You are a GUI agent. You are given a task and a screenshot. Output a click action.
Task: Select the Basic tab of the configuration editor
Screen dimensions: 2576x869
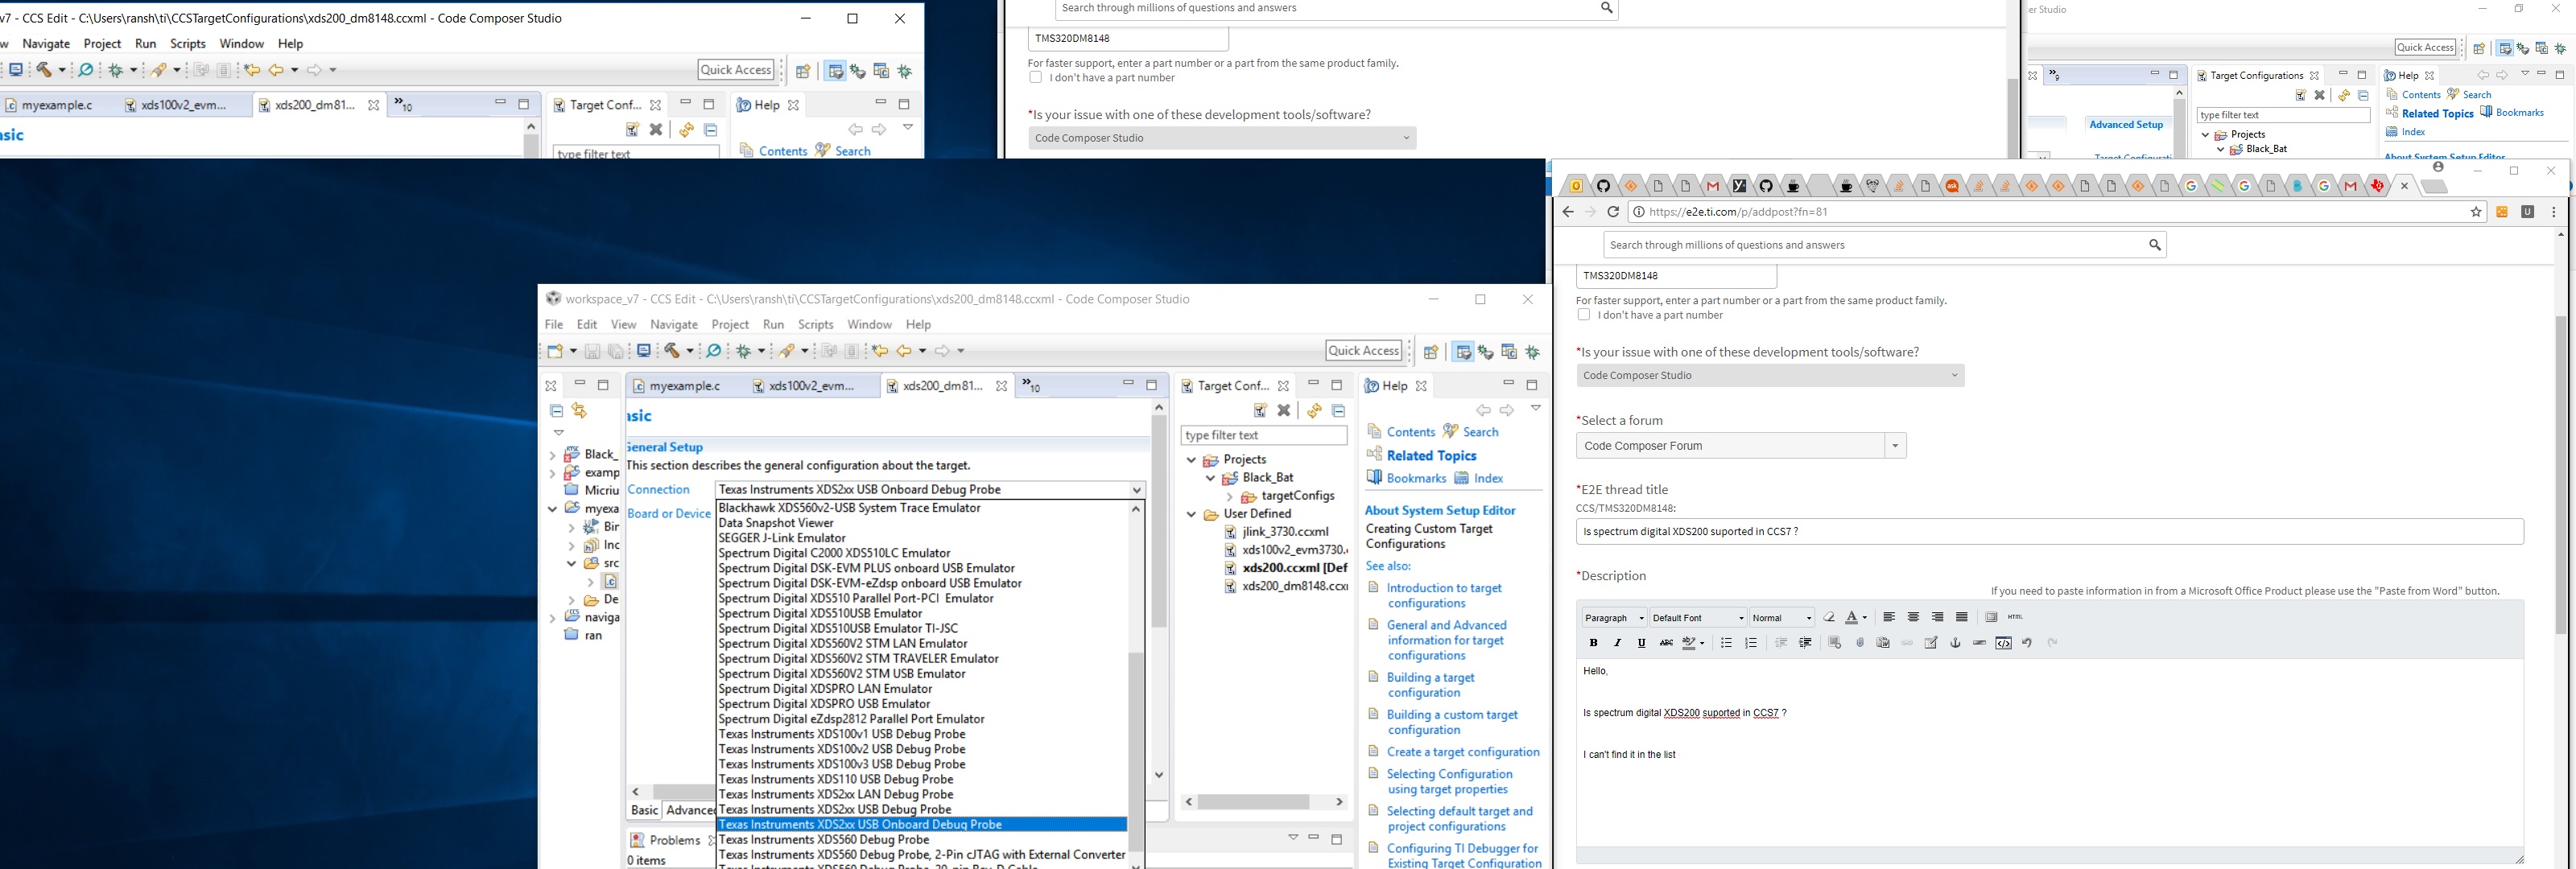(x=645, y=810)
